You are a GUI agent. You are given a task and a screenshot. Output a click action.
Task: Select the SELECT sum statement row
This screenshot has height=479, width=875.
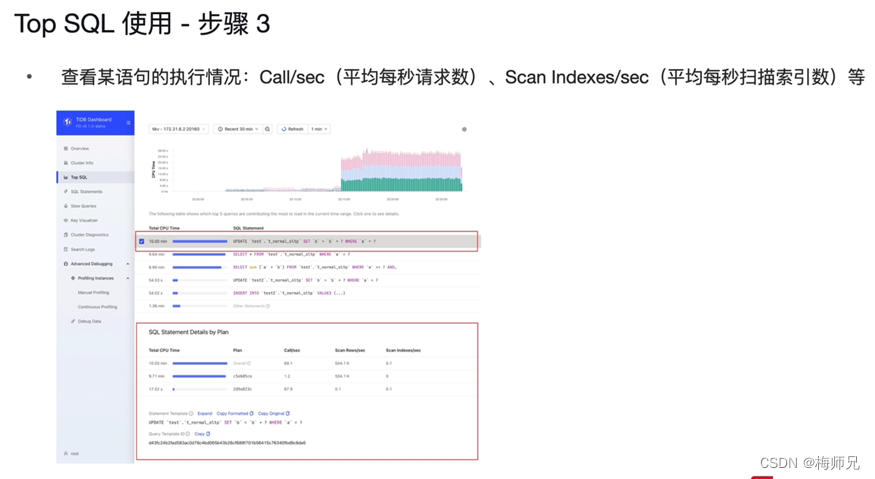(309, 267)
